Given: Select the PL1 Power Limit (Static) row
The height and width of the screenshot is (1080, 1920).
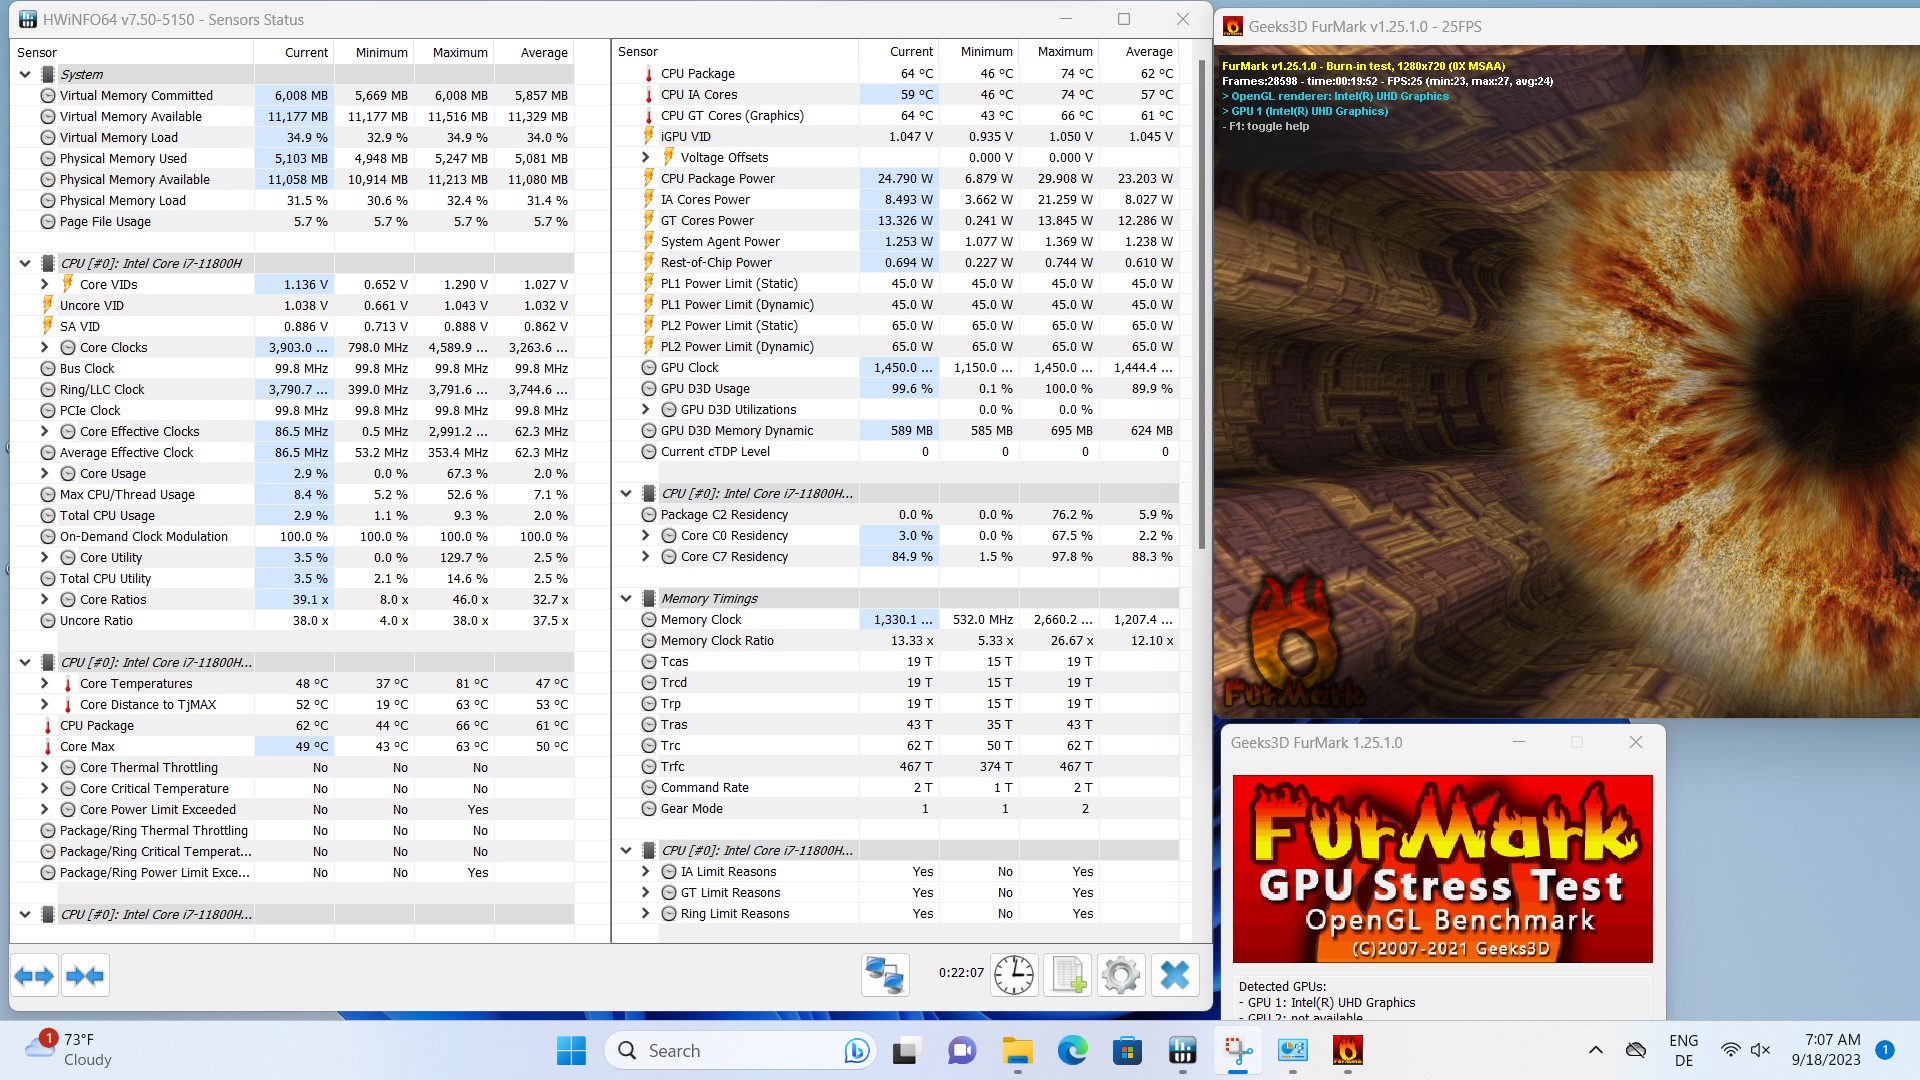Looking at the screenshot, I should 896,283.
